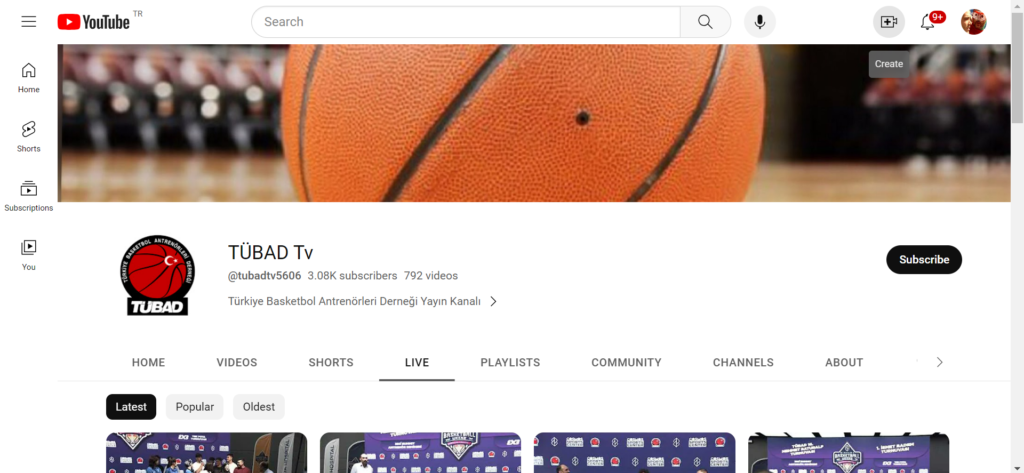Start voice search with microphone
The height and width of the screenshot is (473, 1024).
click(760, 22)
